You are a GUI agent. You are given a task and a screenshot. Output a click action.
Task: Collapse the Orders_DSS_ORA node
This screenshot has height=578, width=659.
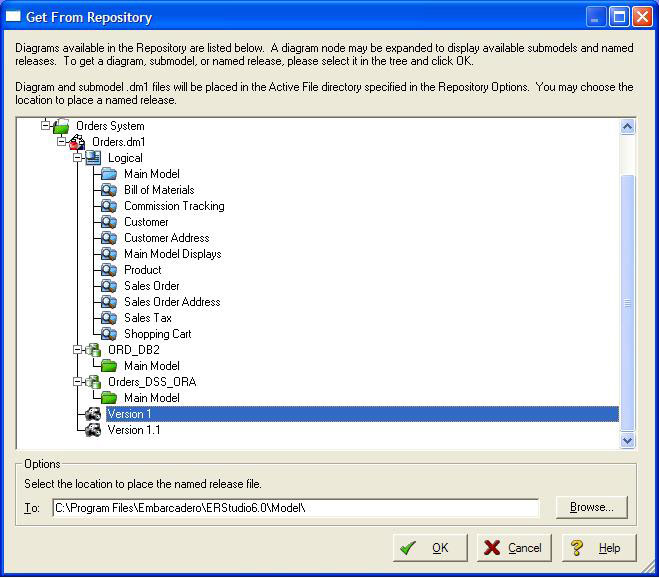77,382
